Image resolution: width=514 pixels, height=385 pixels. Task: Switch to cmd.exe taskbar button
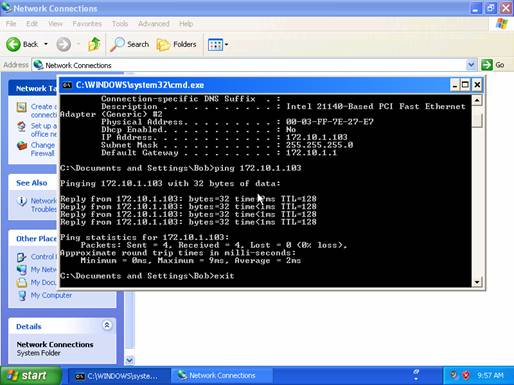pos(118,376)
